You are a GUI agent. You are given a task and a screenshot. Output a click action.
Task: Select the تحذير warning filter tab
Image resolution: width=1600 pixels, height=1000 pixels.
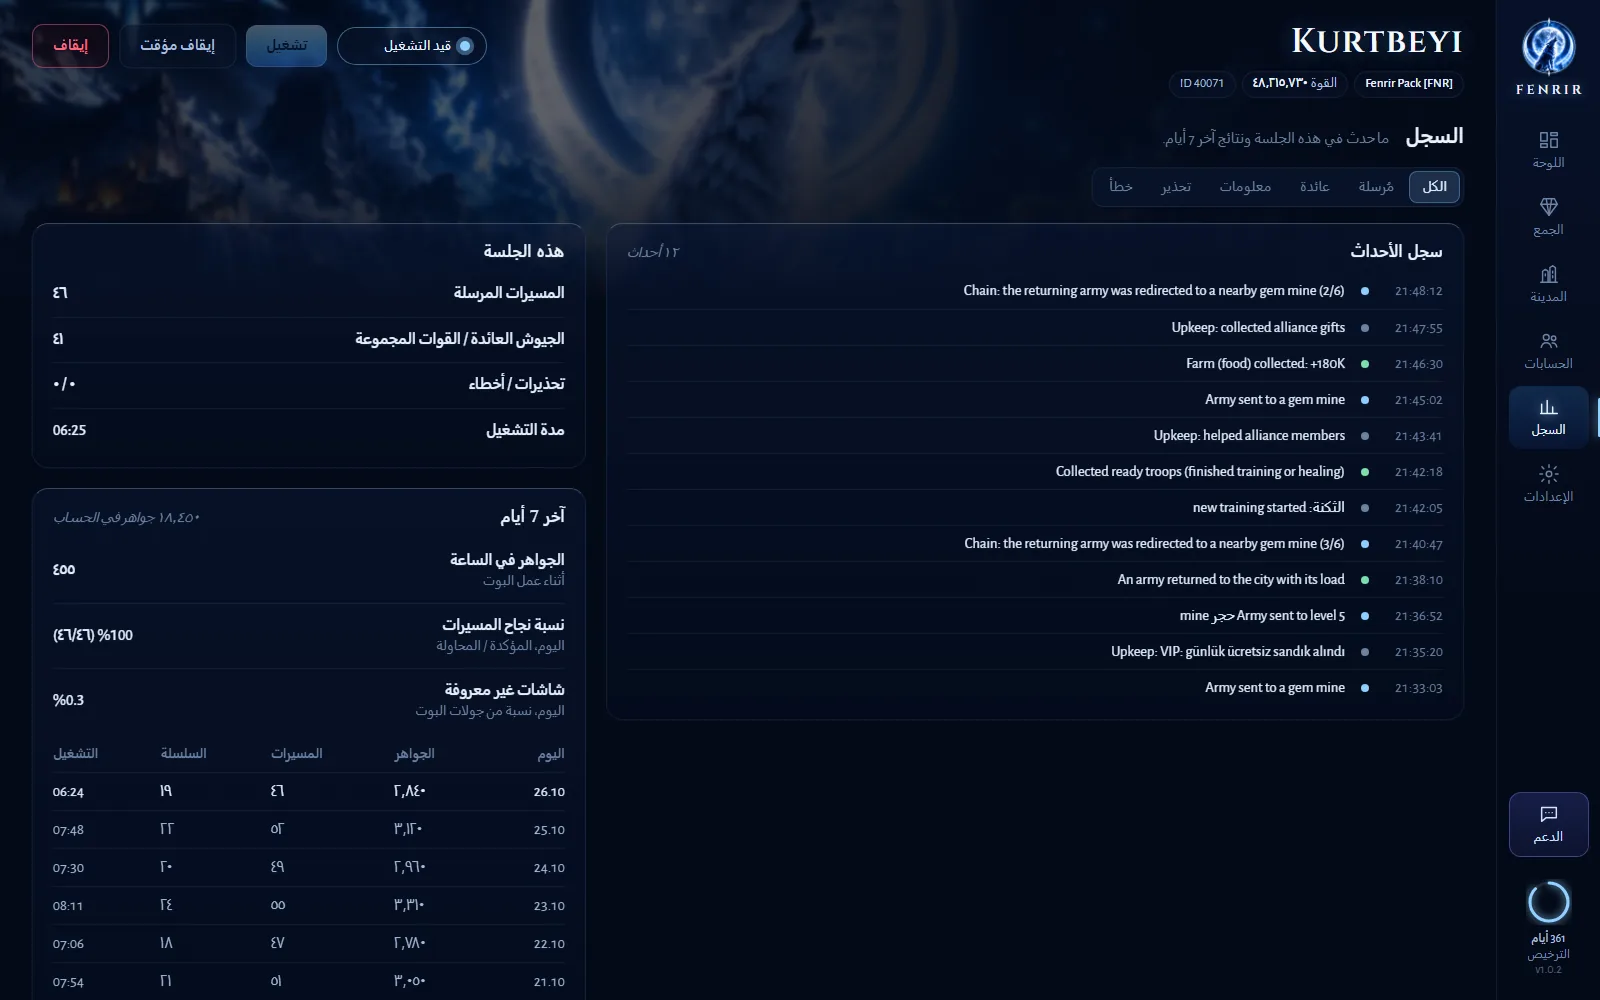click(1176, 187)
